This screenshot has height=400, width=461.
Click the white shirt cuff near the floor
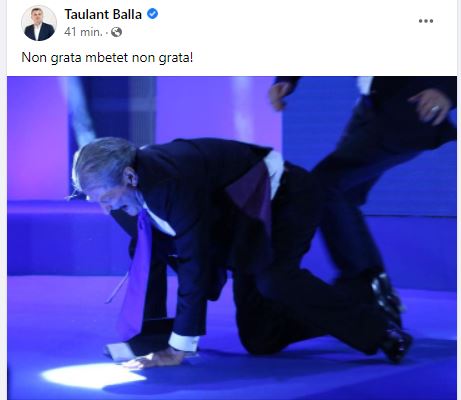184,342
